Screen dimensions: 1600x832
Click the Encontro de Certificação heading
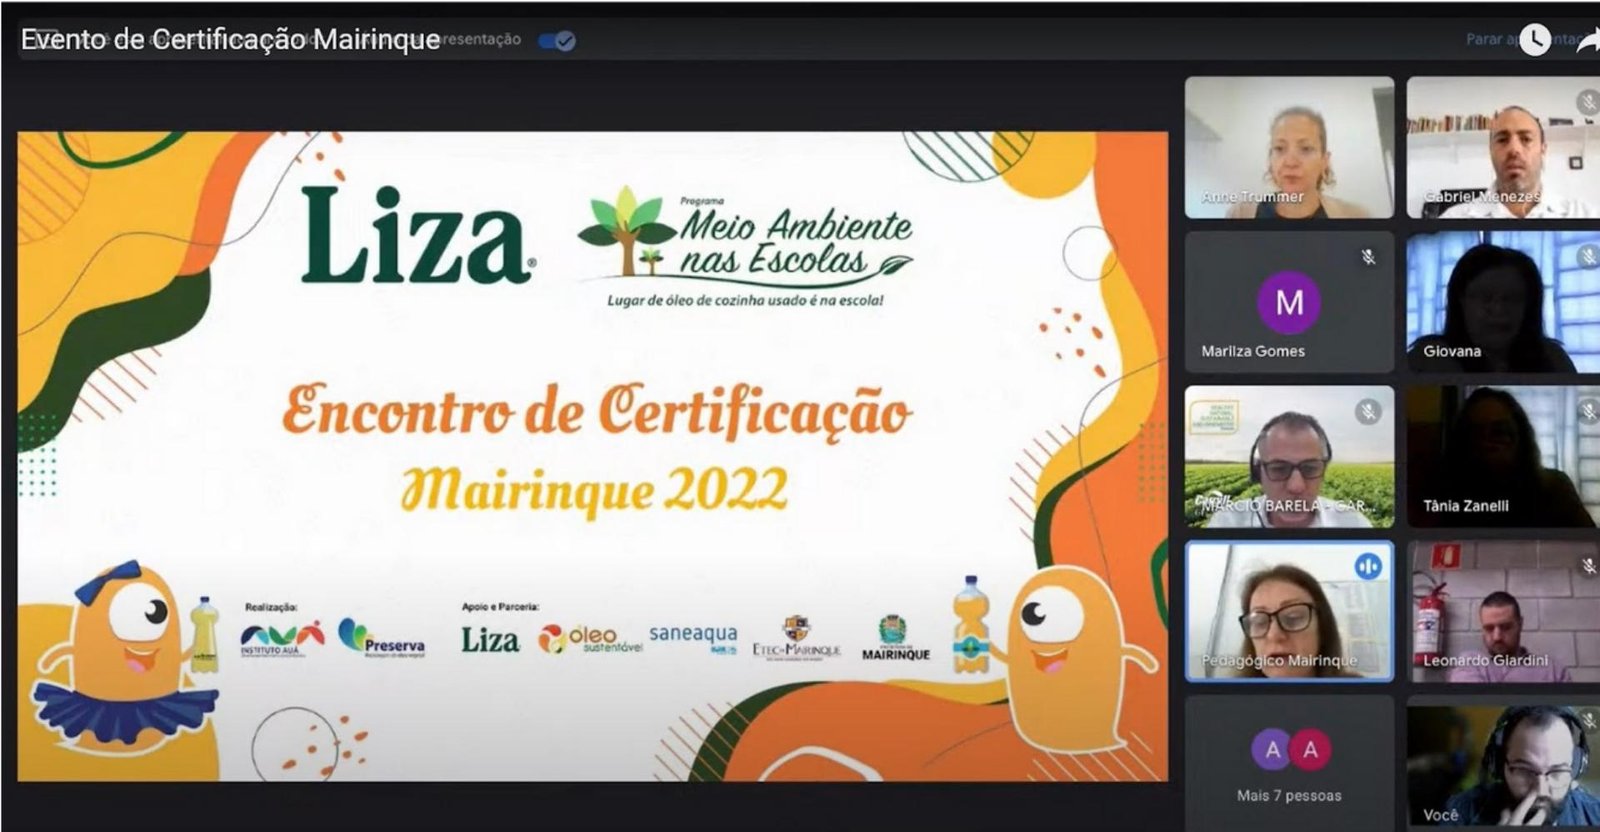(597, 410)
